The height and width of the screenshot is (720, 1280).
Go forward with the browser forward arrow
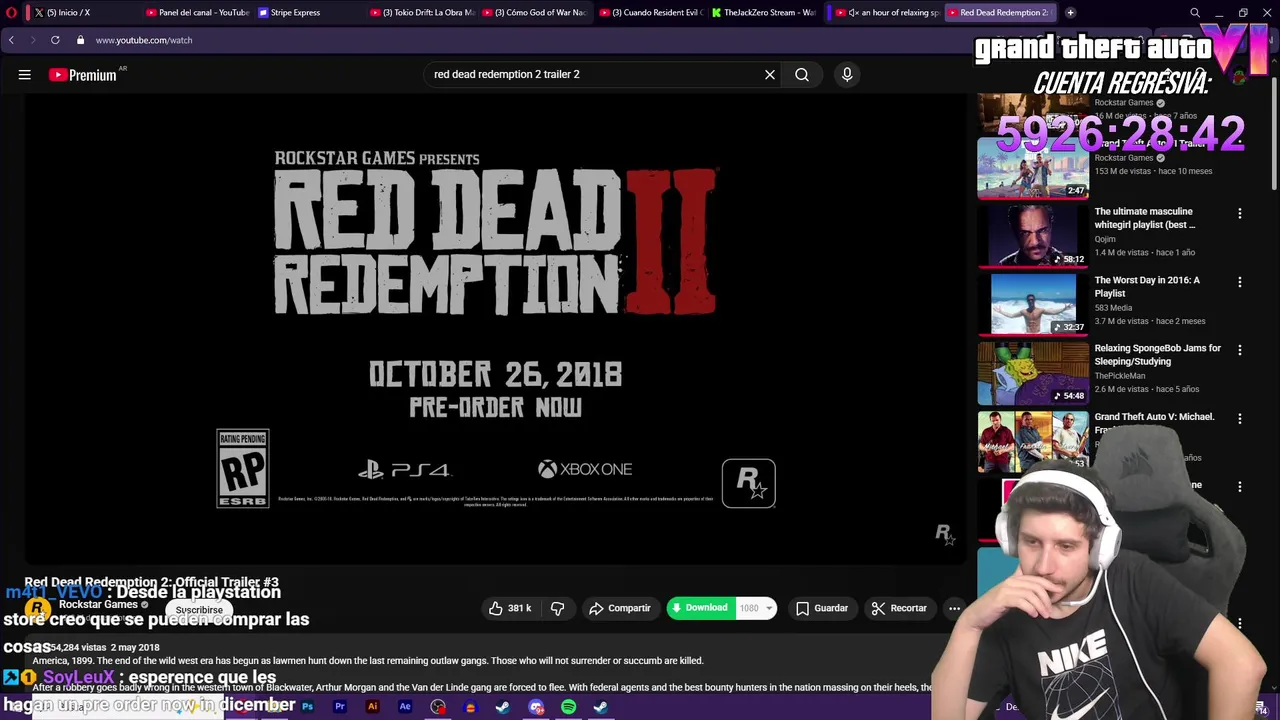click(33, 40)
